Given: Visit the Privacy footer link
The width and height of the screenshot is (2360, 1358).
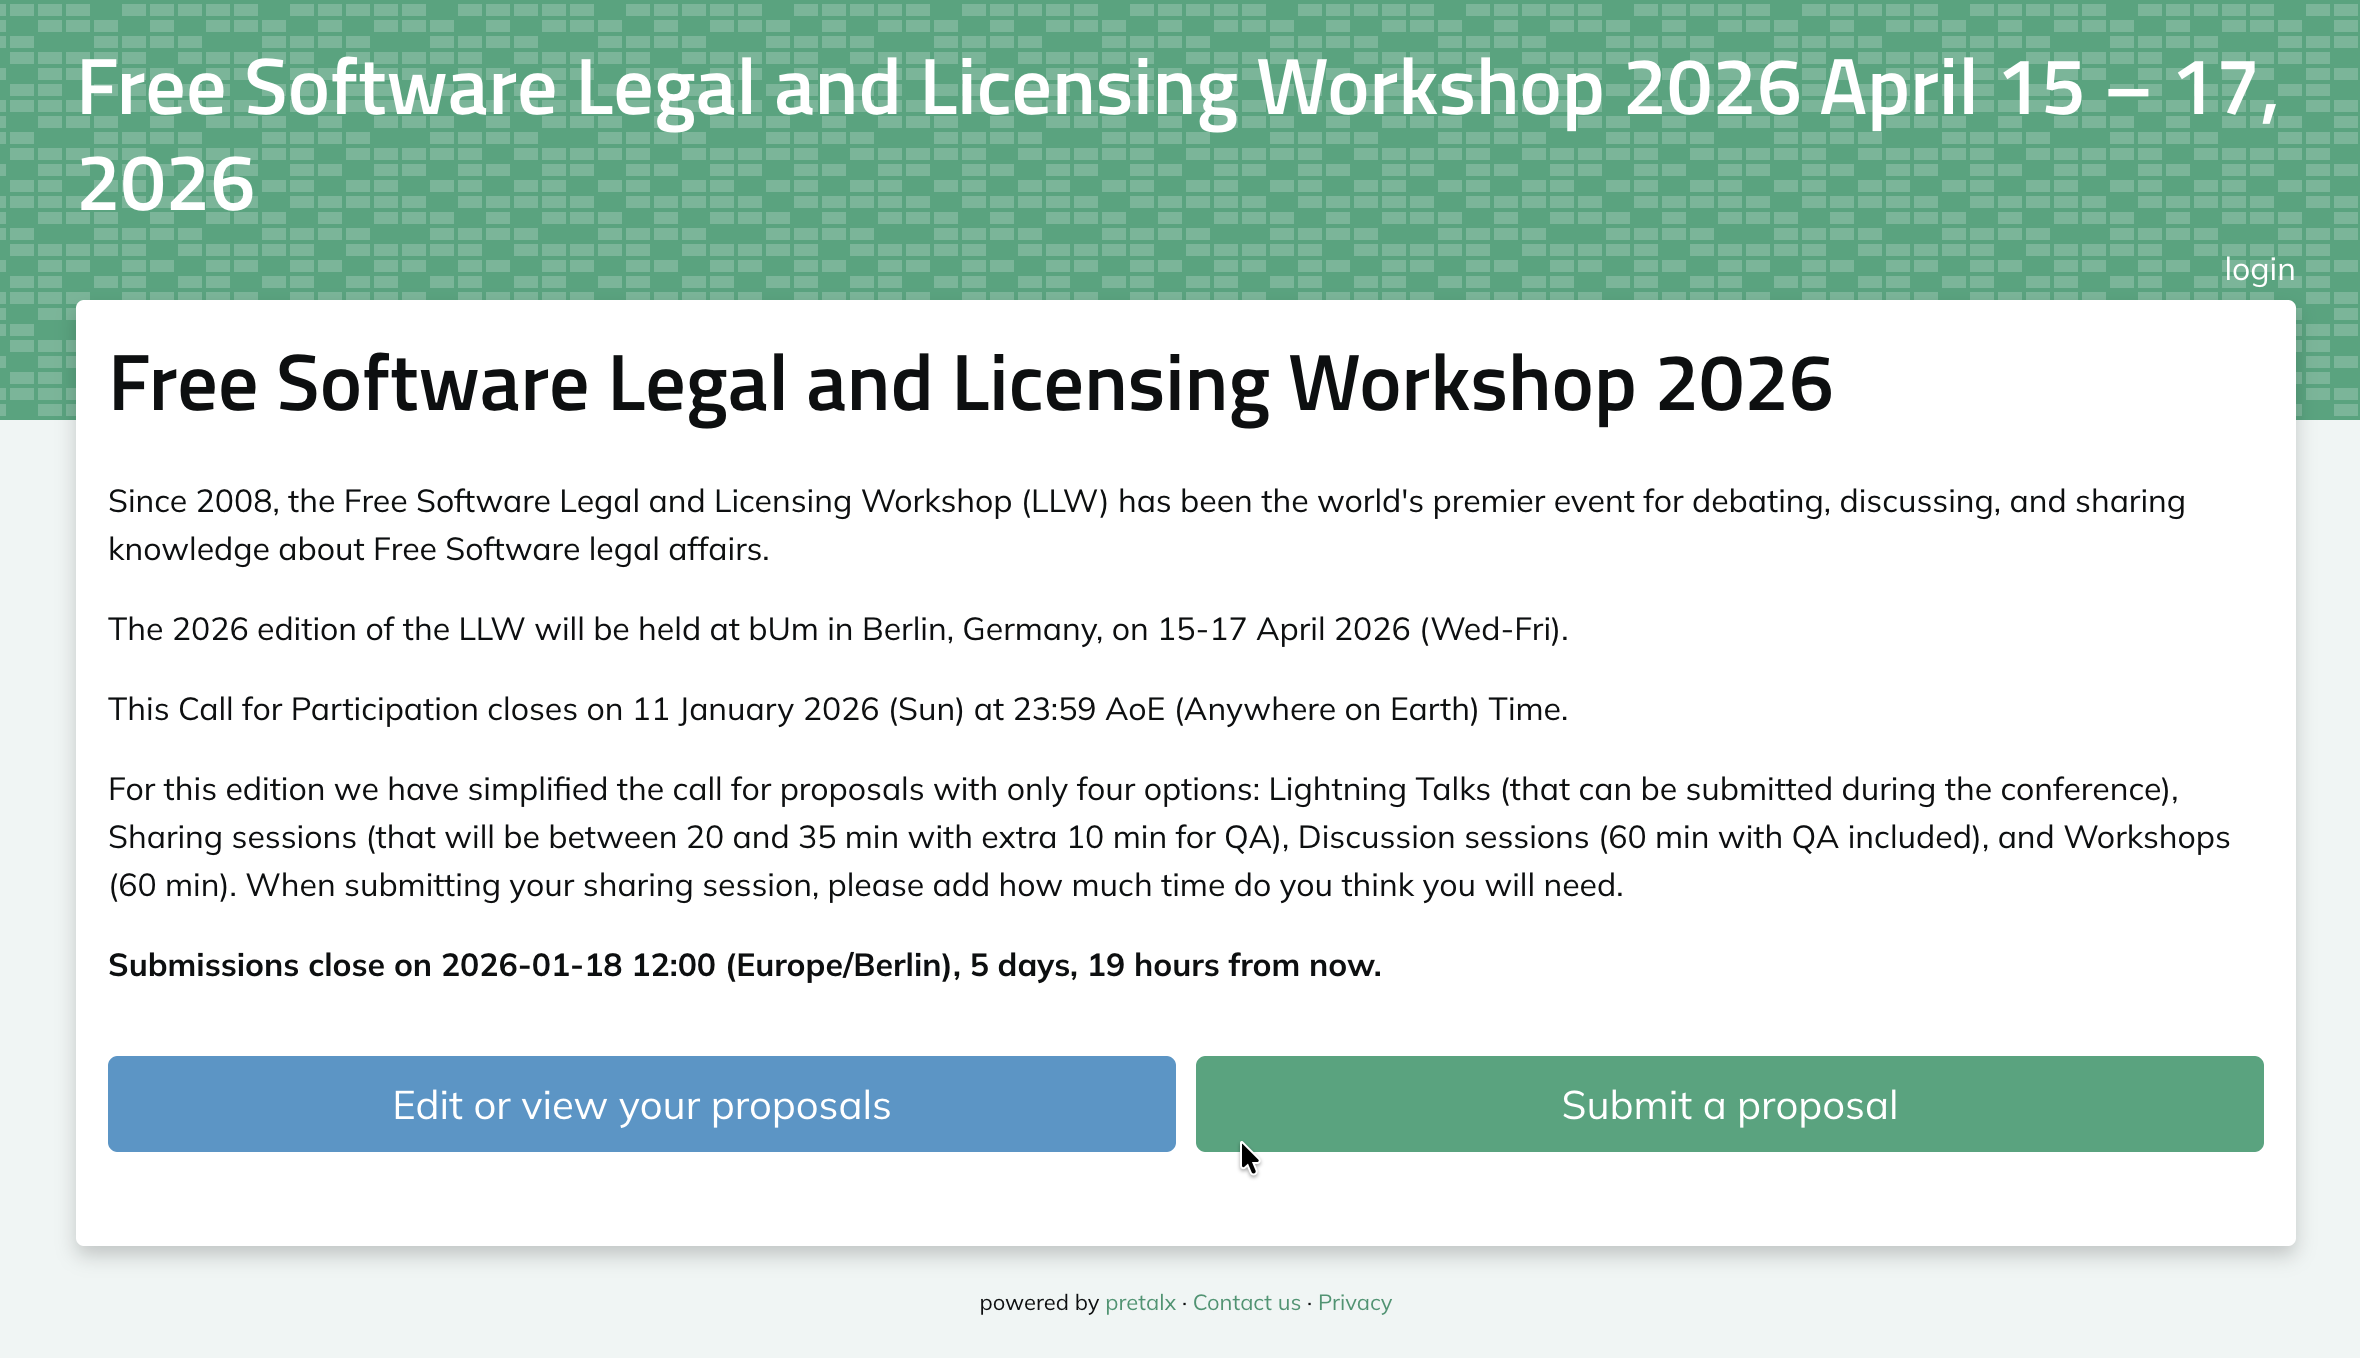Looking at the screenshot, I should click(x=1354, y=1302).
